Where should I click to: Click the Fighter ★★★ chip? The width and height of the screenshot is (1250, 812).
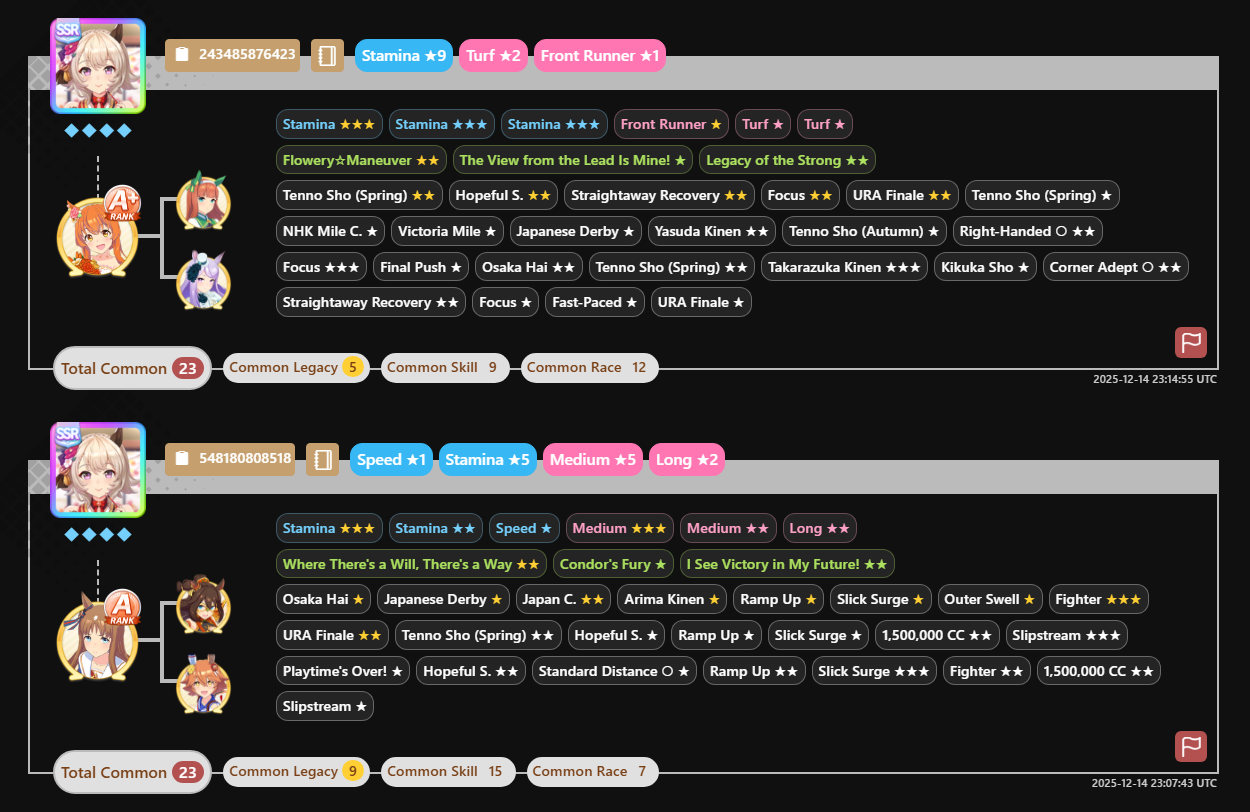pyautogui.click(x=1098, y=599)
